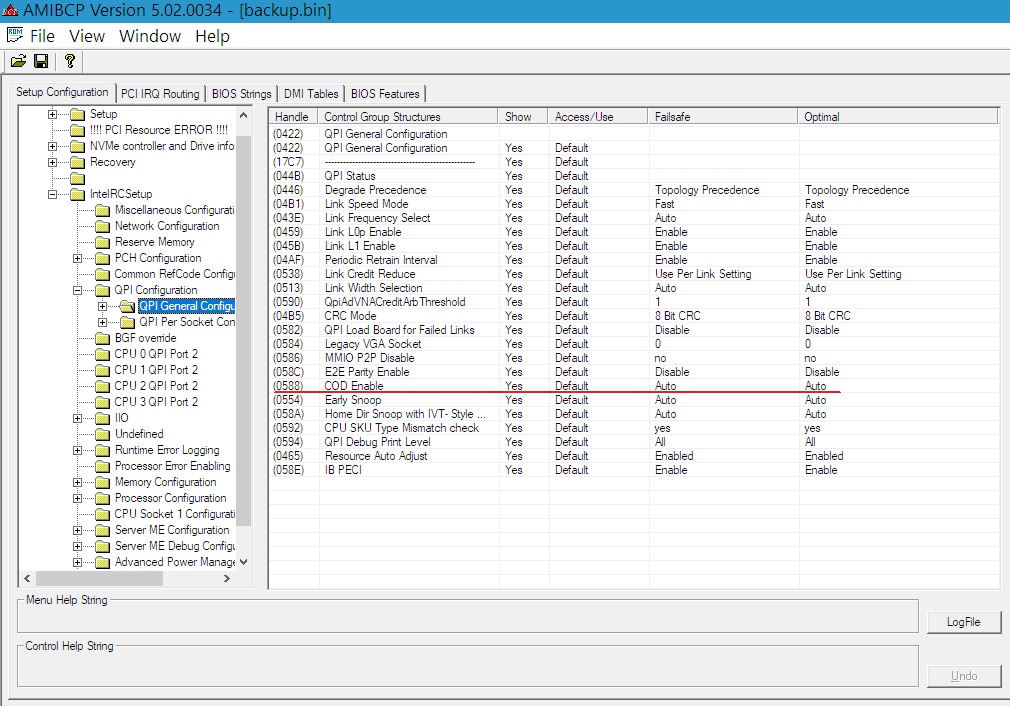The width and height of the screenshot is (1010, 706).
Task: Click the QPI Configuration folder icon
Action: tap(102, 291)
